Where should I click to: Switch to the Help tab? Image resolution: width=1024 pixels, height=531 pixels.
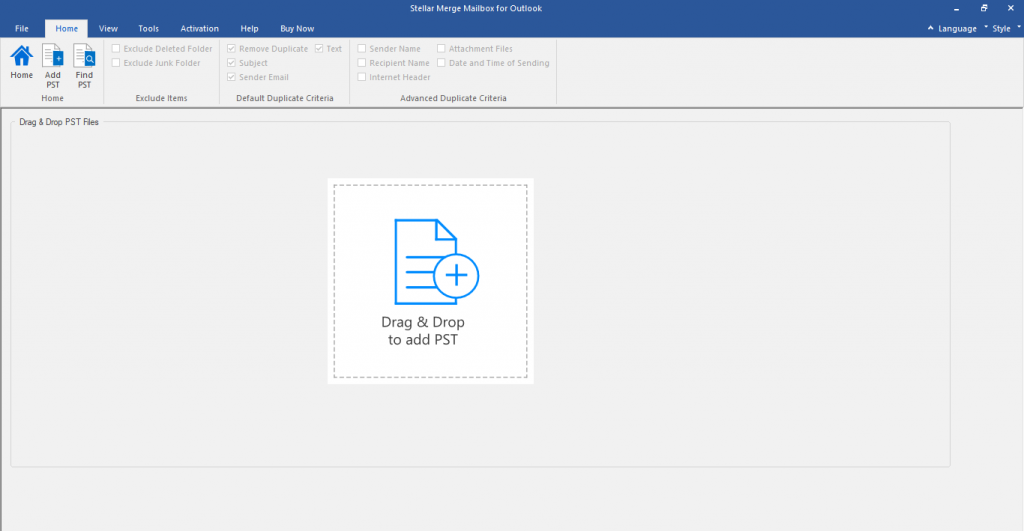pyautogui.click(x=249, y=29)
